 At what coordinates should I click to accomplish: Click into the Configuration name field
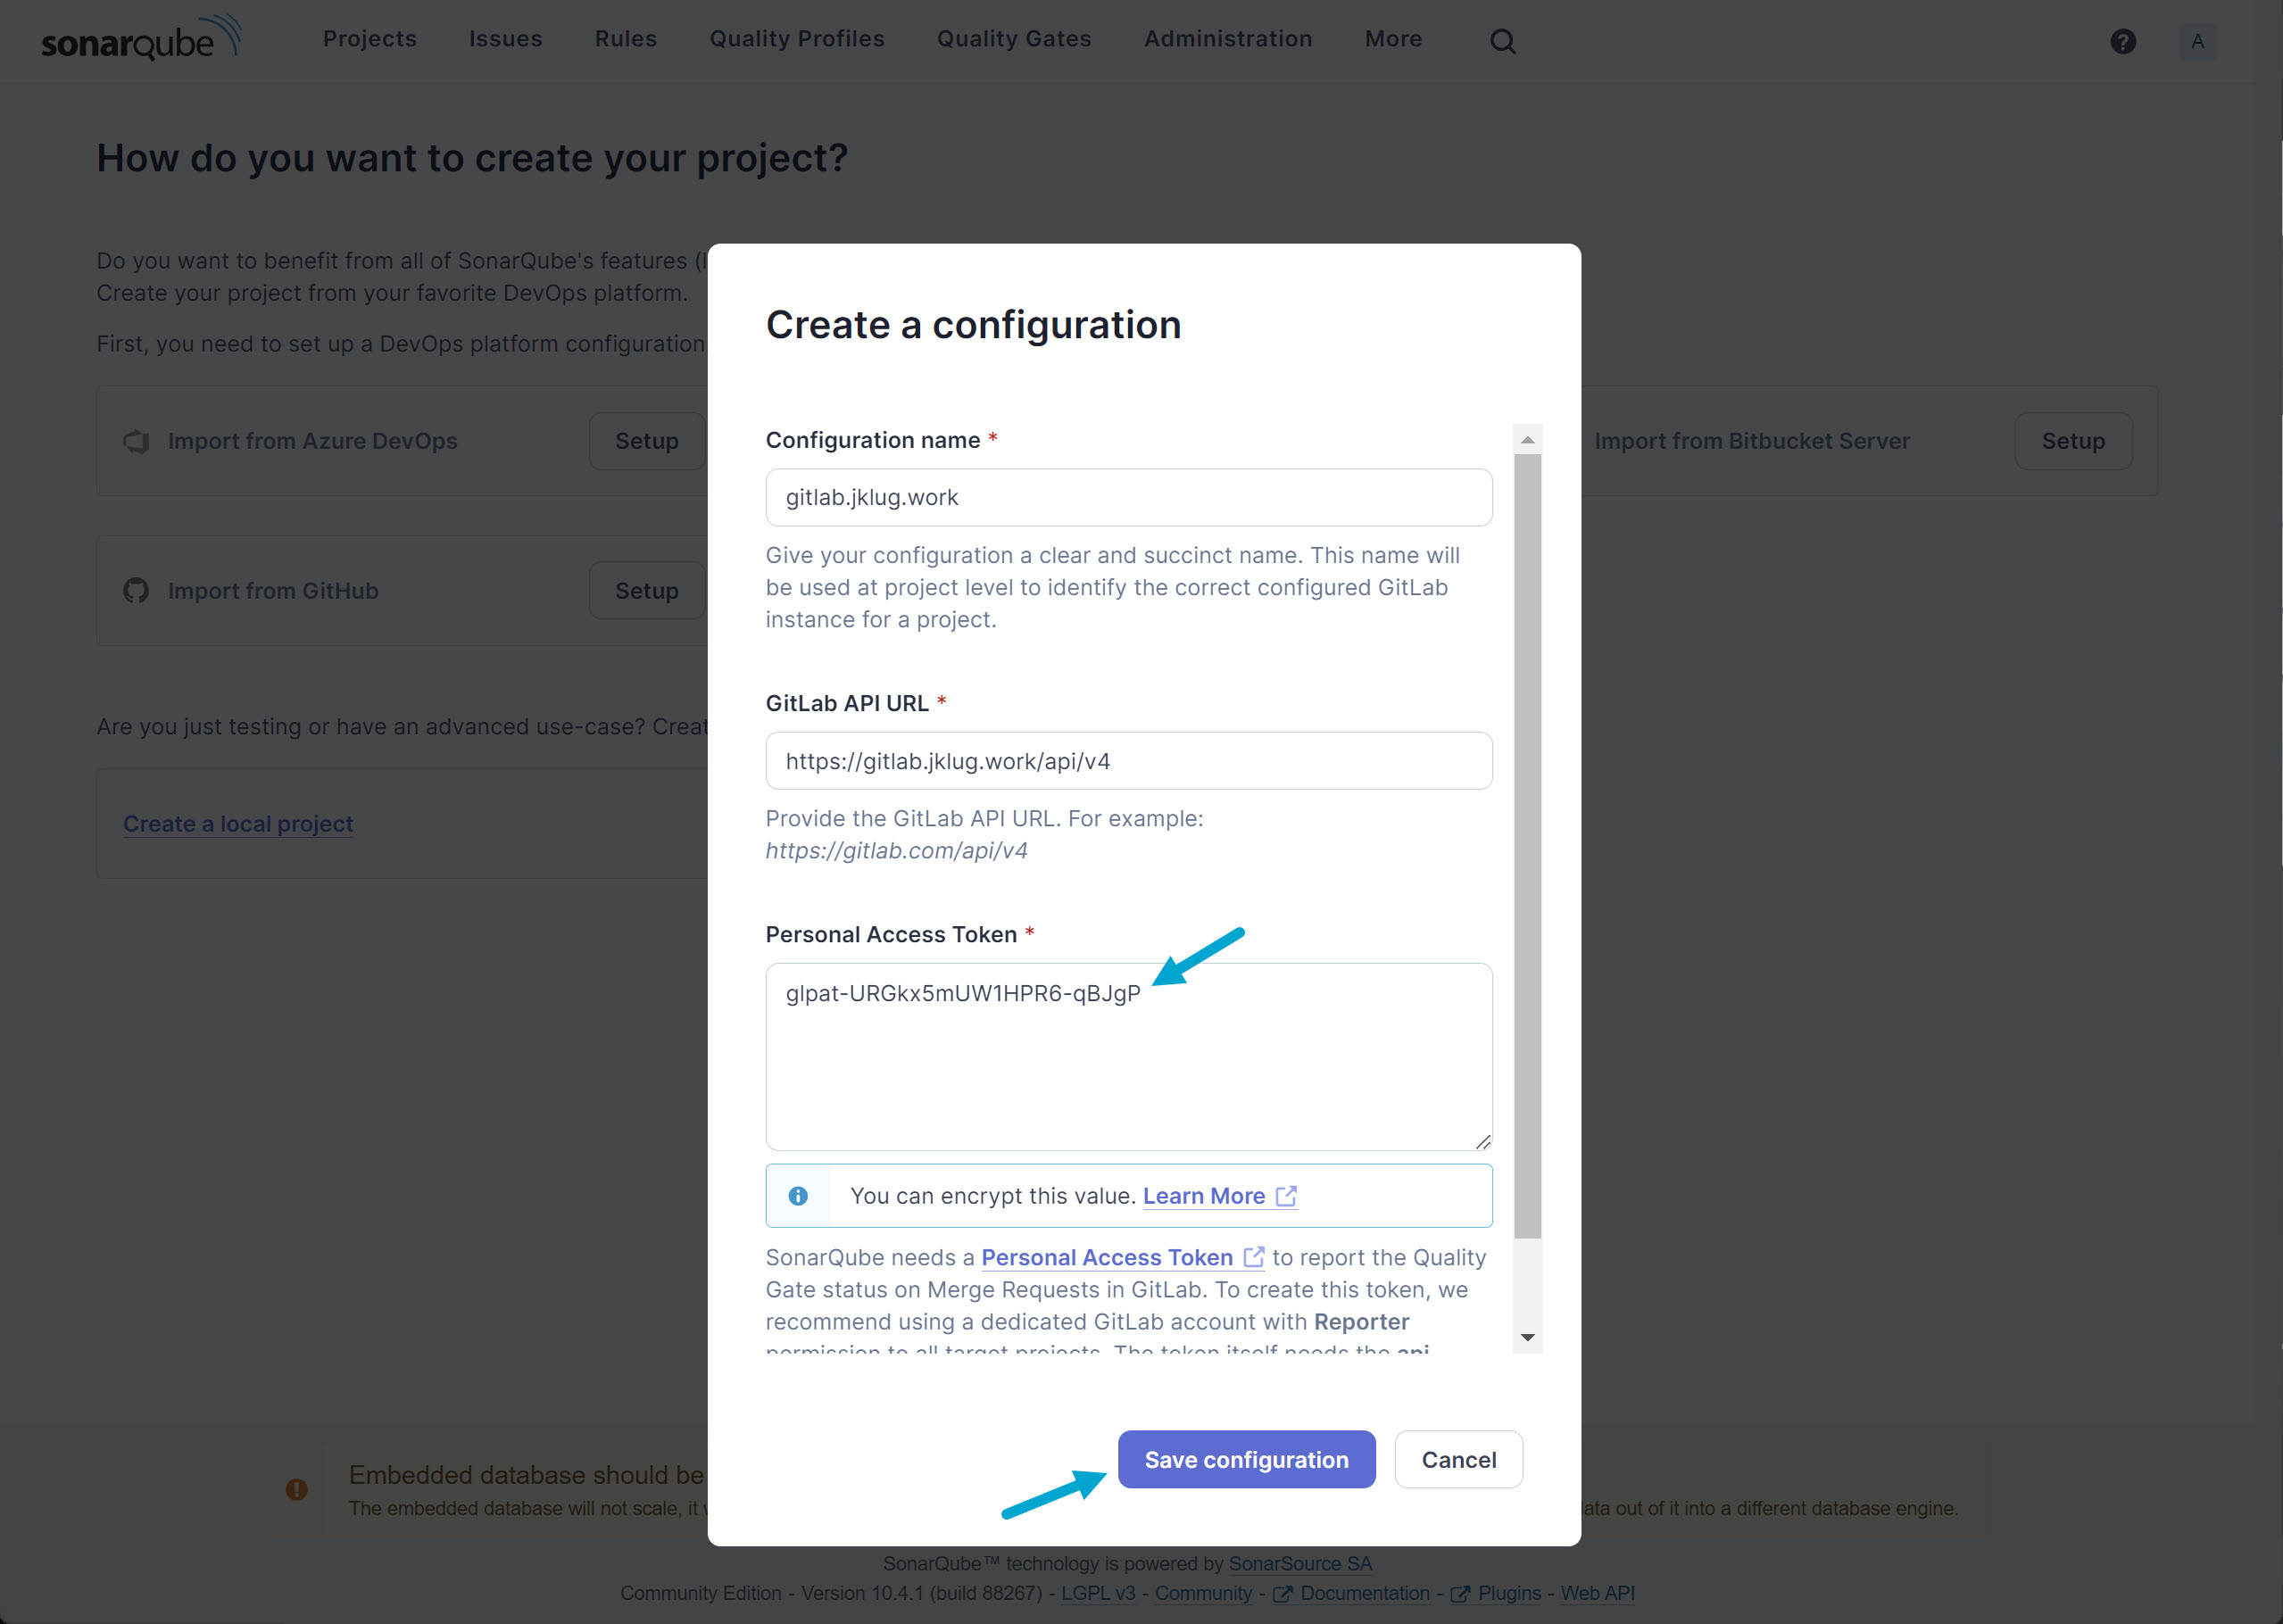[x=1128, y=498]
